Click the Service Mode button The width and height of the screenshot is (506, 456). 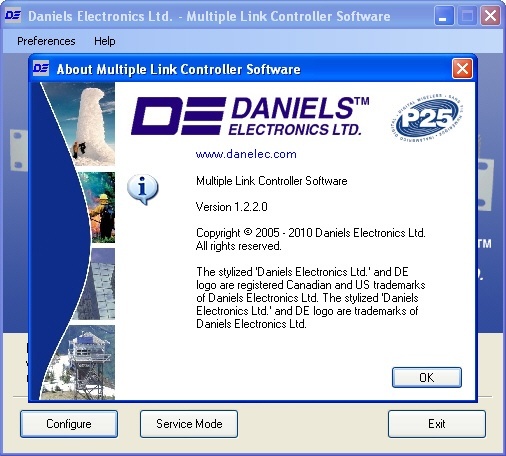pos(189,424)
